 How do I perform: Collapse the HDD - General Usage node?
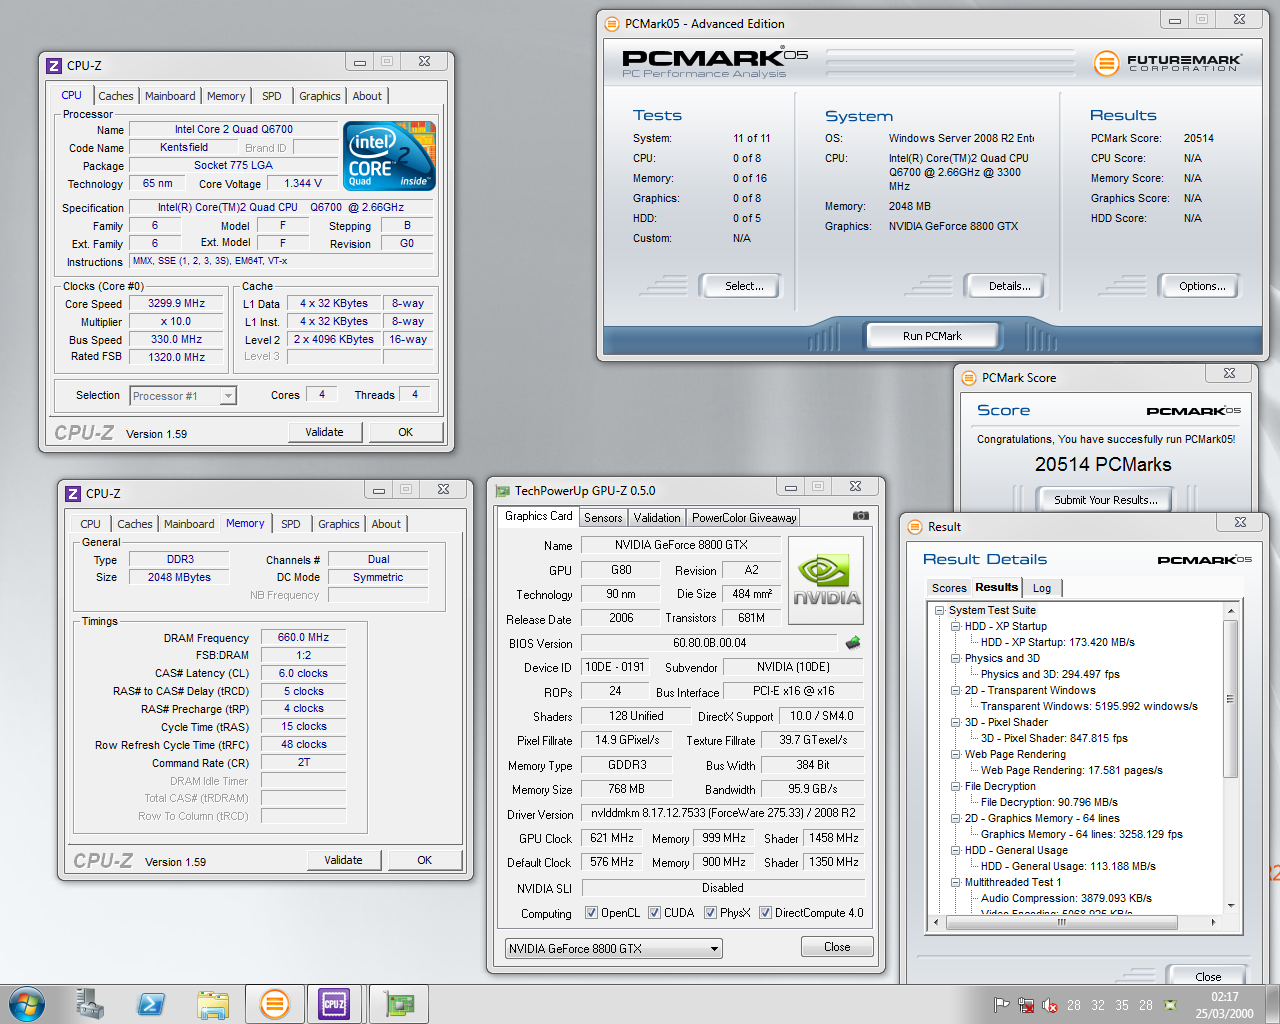pos(955,851)
